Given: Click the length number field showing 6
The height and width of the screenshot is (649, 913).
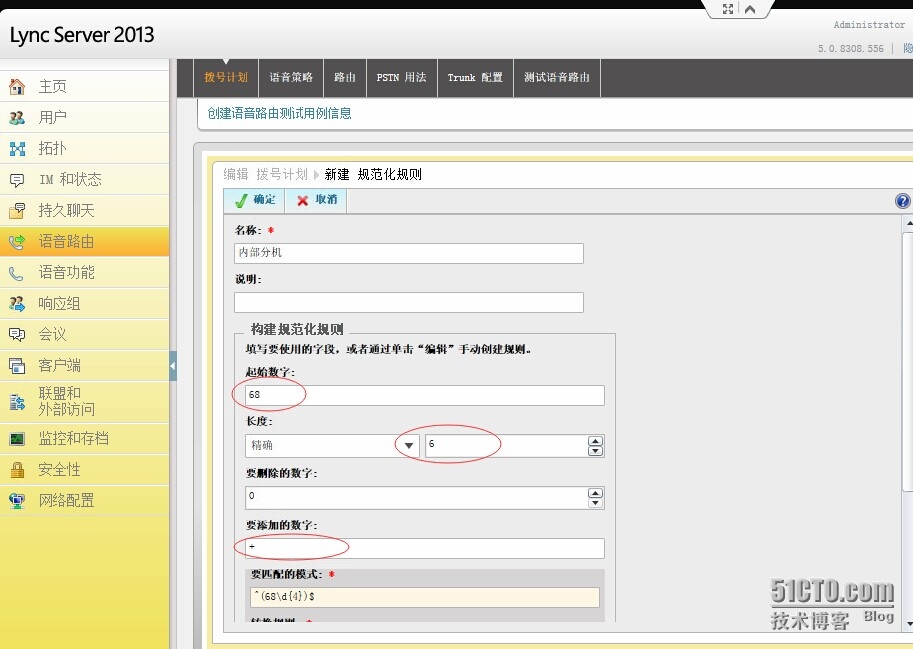Looking at the screenshot, I should (x=507, y=446).
